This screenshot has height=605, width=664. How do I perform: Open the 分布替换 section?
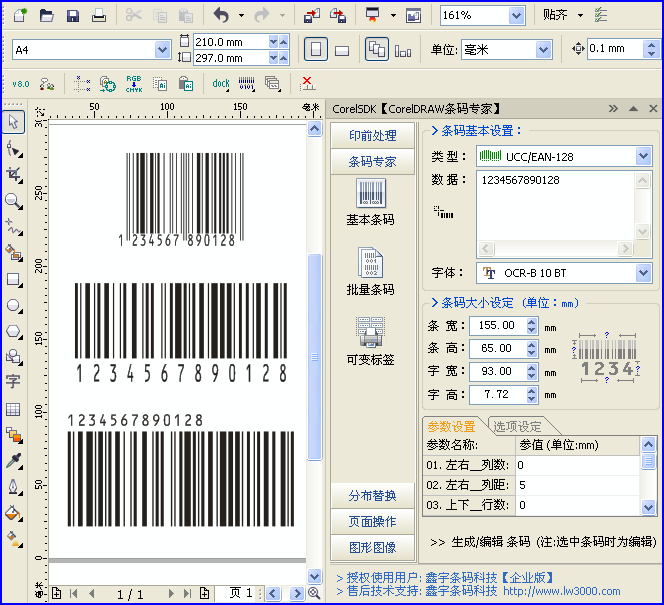pos(372,496)
